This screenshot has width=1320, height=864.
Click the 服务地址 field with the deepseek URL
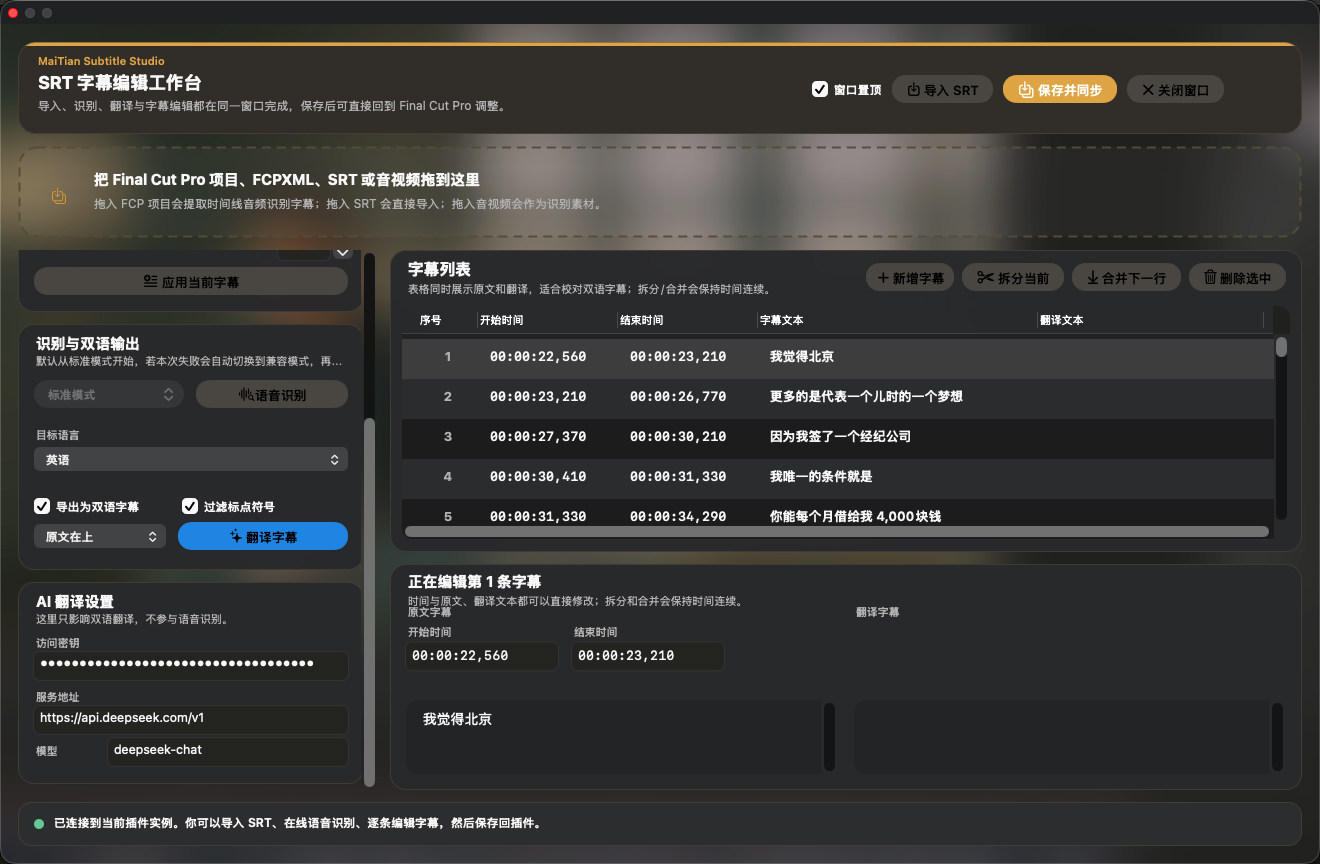click(191, 719)
